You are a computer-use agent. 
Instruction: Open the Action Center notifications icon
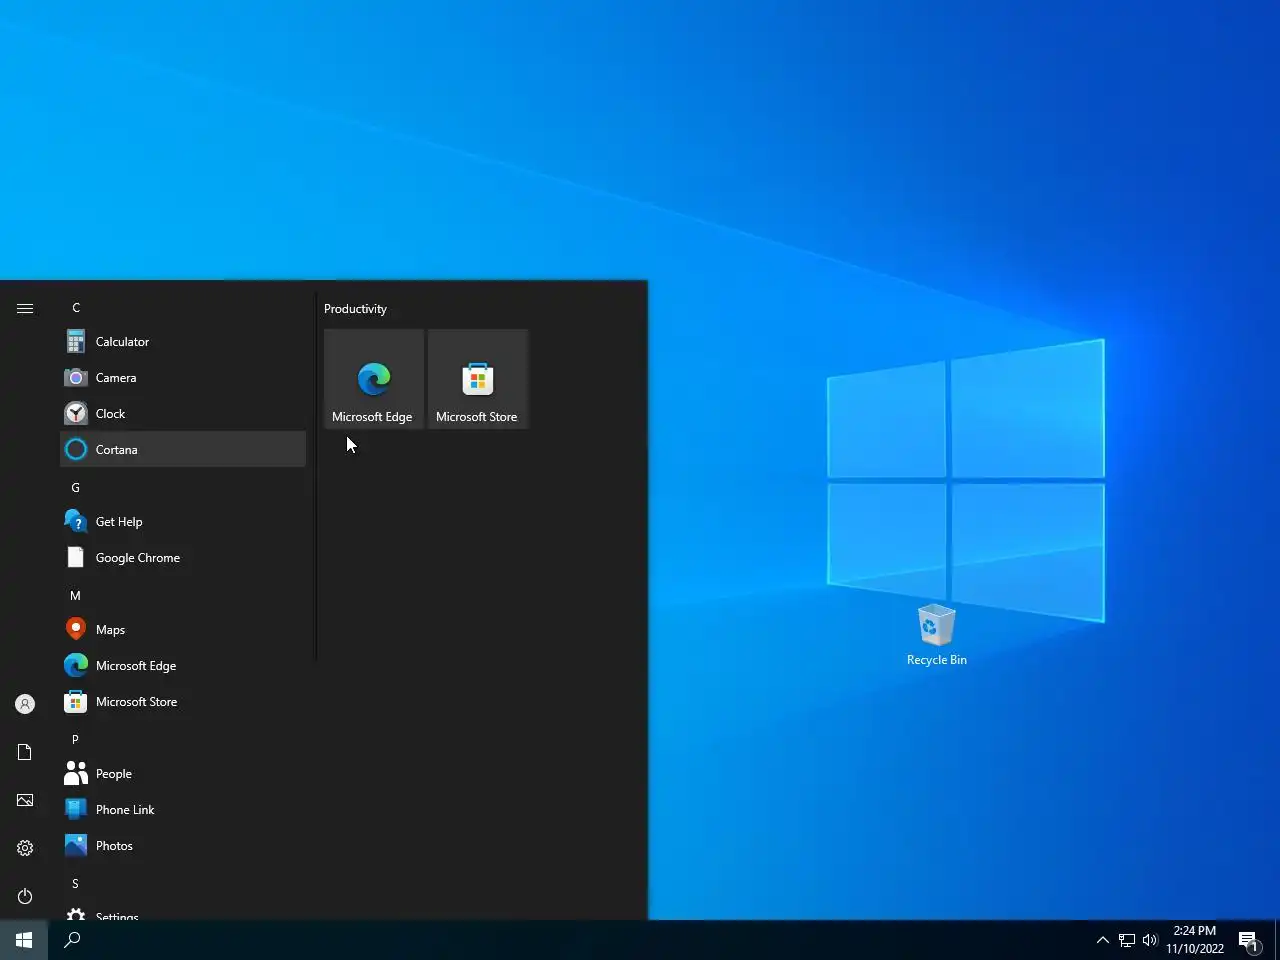click(x=1249, y=940)
